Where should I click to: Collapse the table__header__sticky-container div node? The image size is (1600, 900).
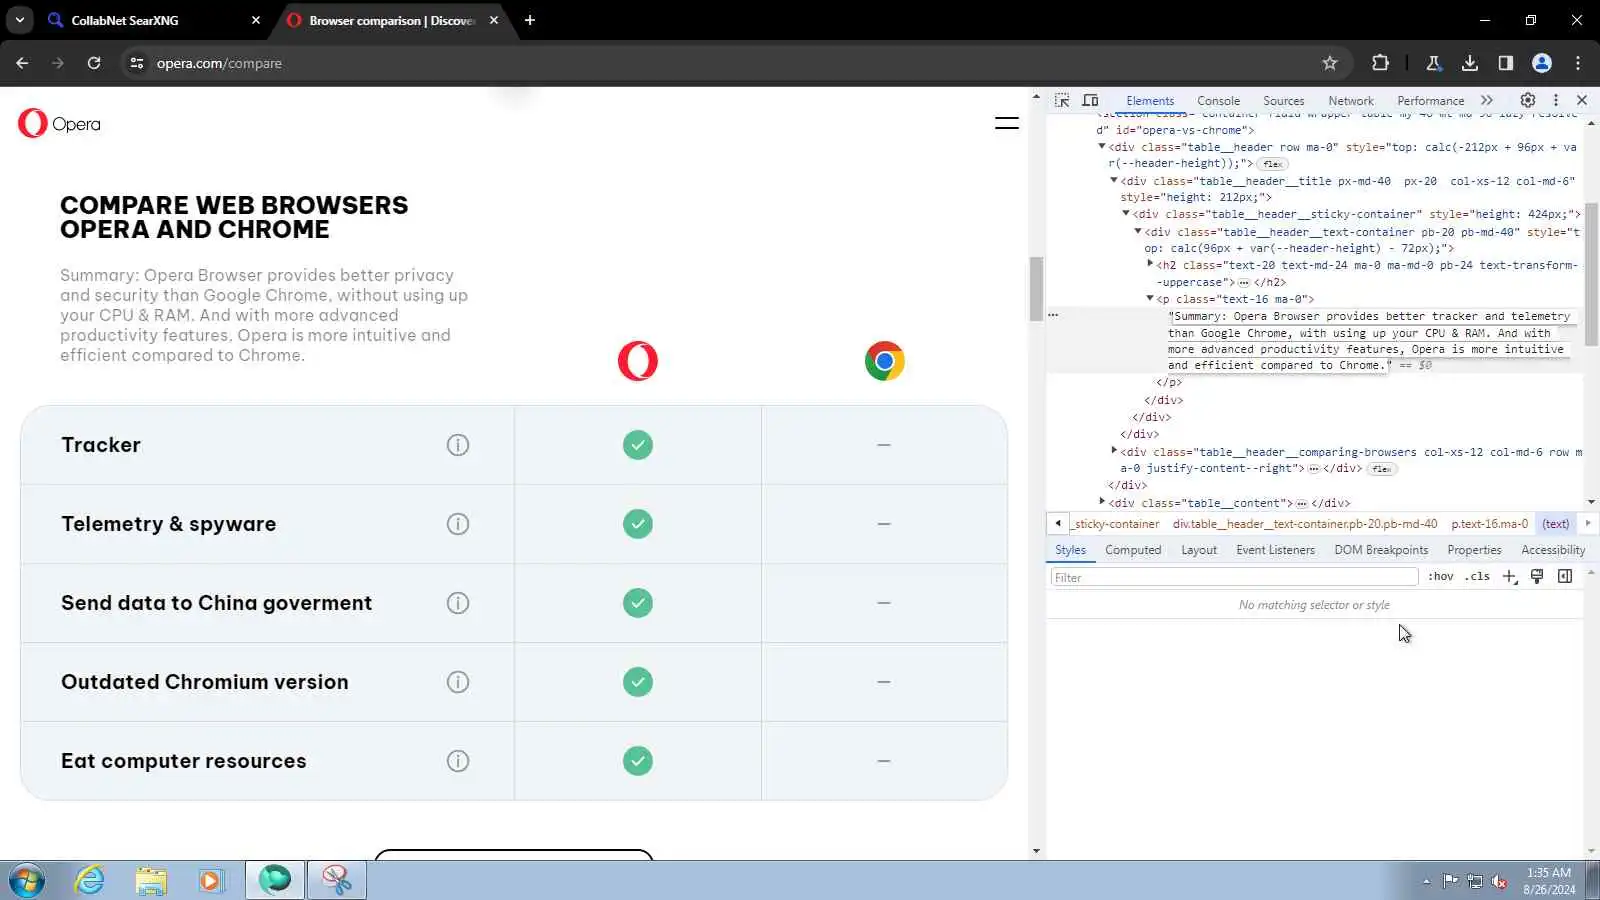tap(1126, 214)
